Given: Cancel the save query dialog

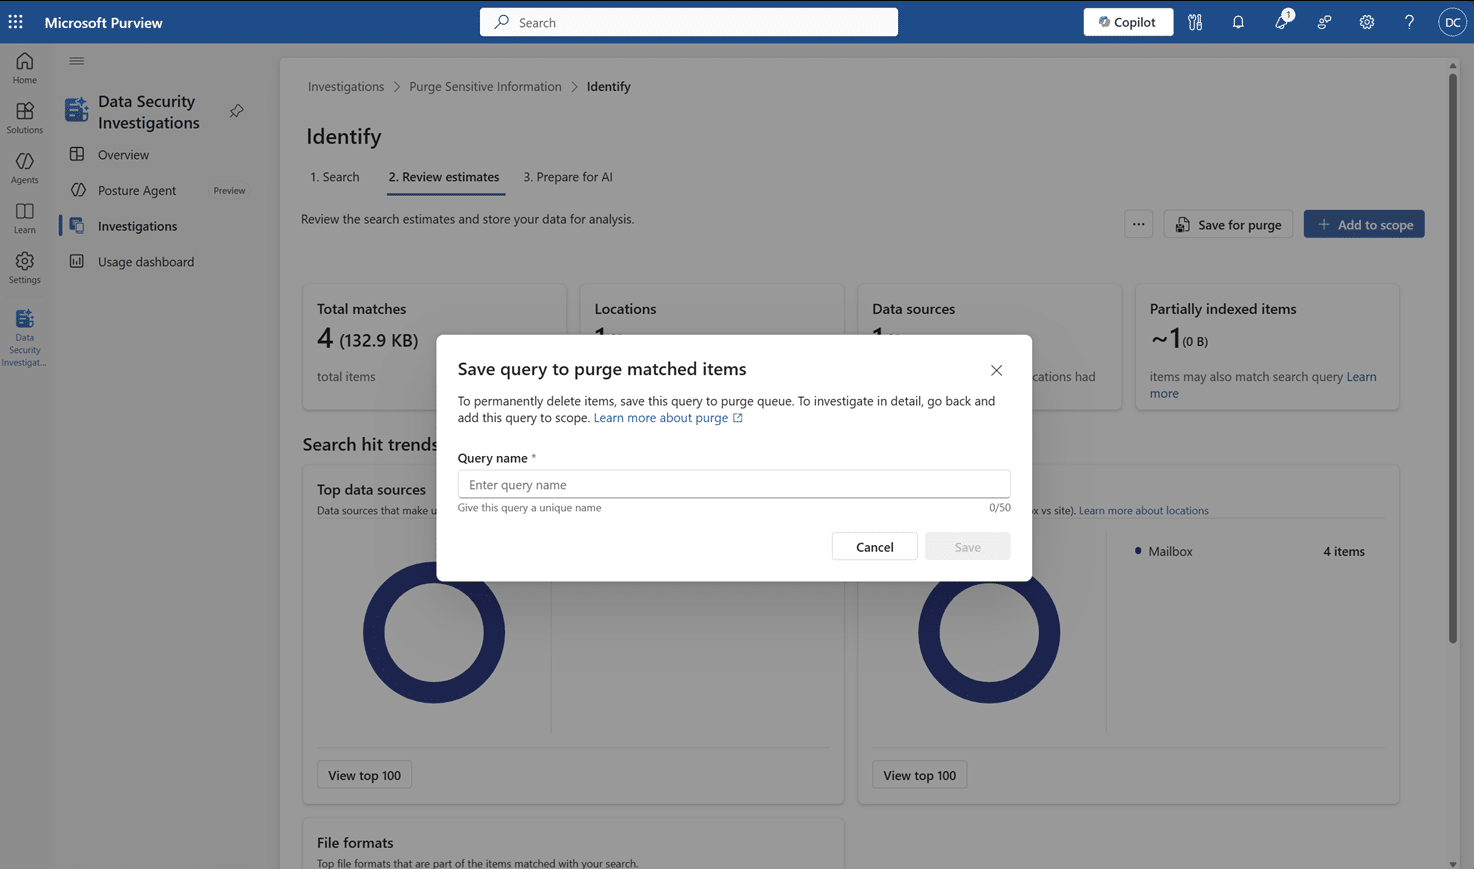Looking at the screenshot, I should pyautogui.click(x=874, y=546).
